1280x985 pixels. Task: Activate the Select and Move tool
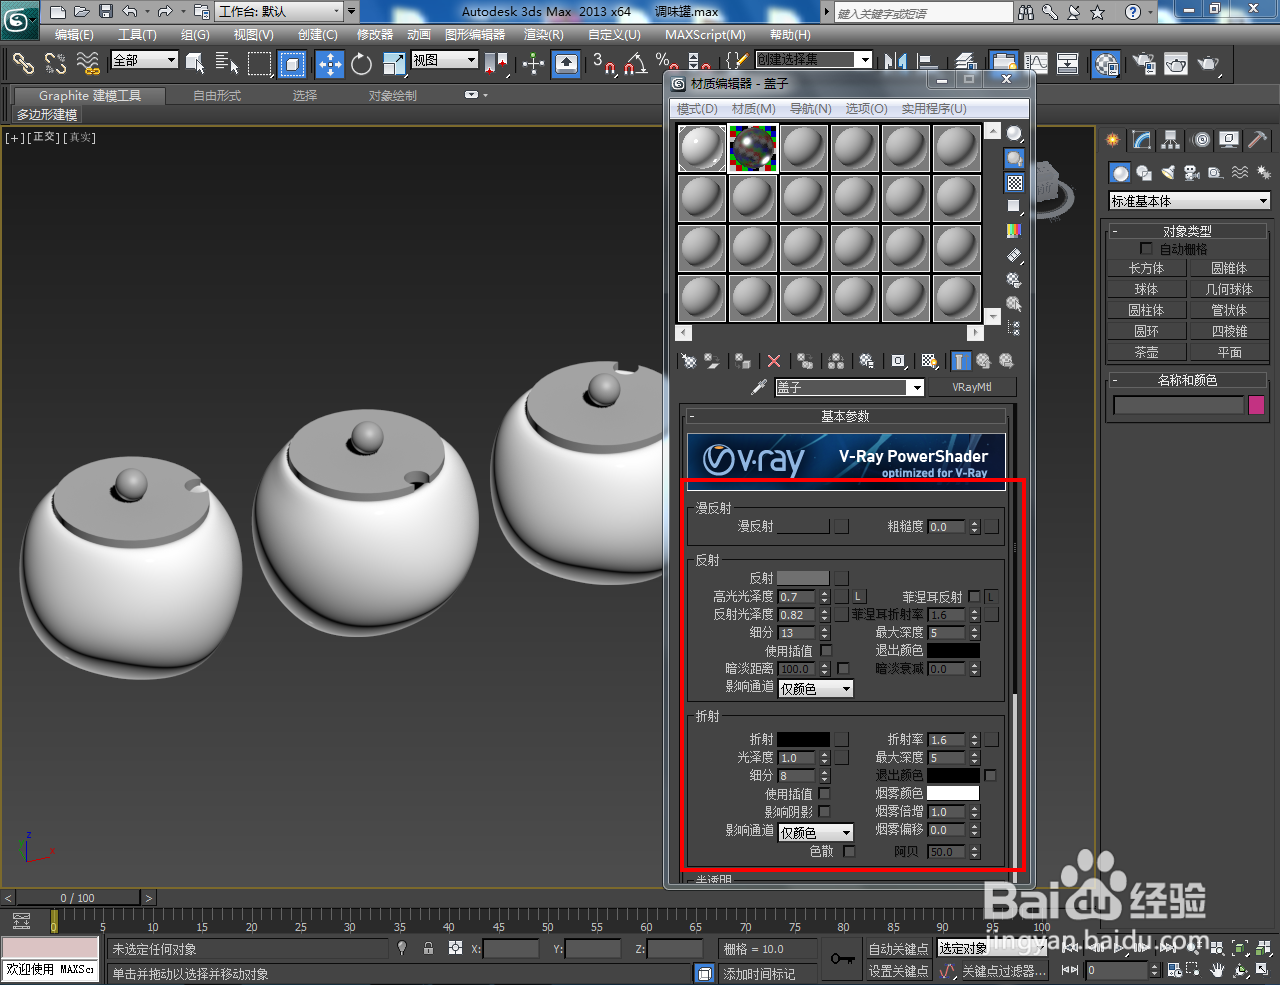[x=329, y=64]
